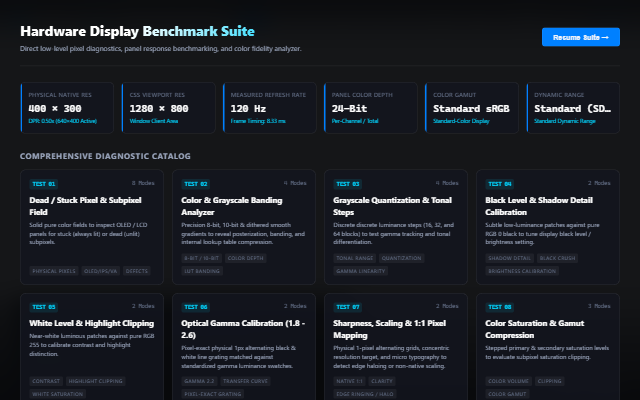Click the COLOR DEPTH tag
Screen dimensions: 640x400
245,258
